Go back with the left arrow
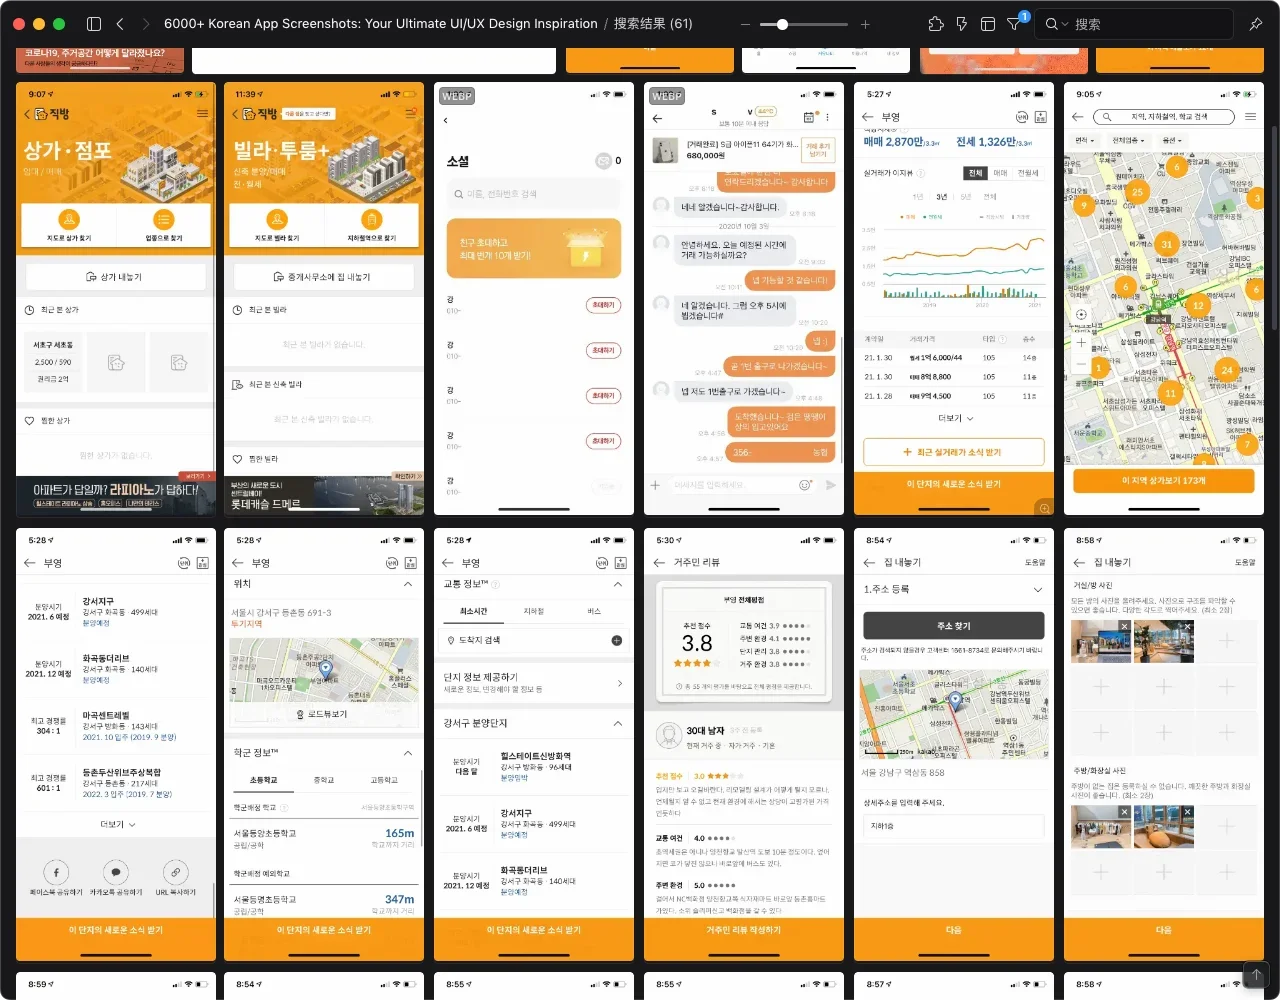 pyautogui.click(x=120, y=24)
